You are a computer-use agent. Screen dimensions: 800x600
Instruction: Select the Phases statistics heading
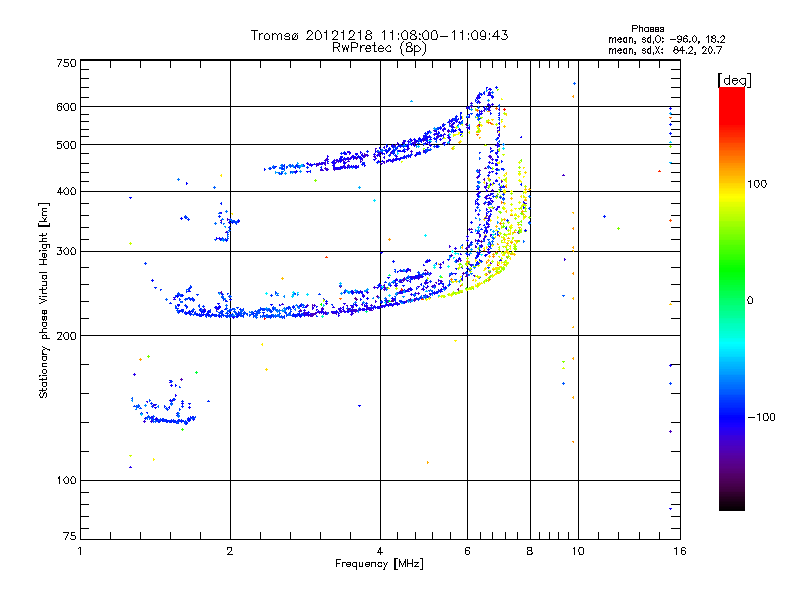[x=647, y=29]
